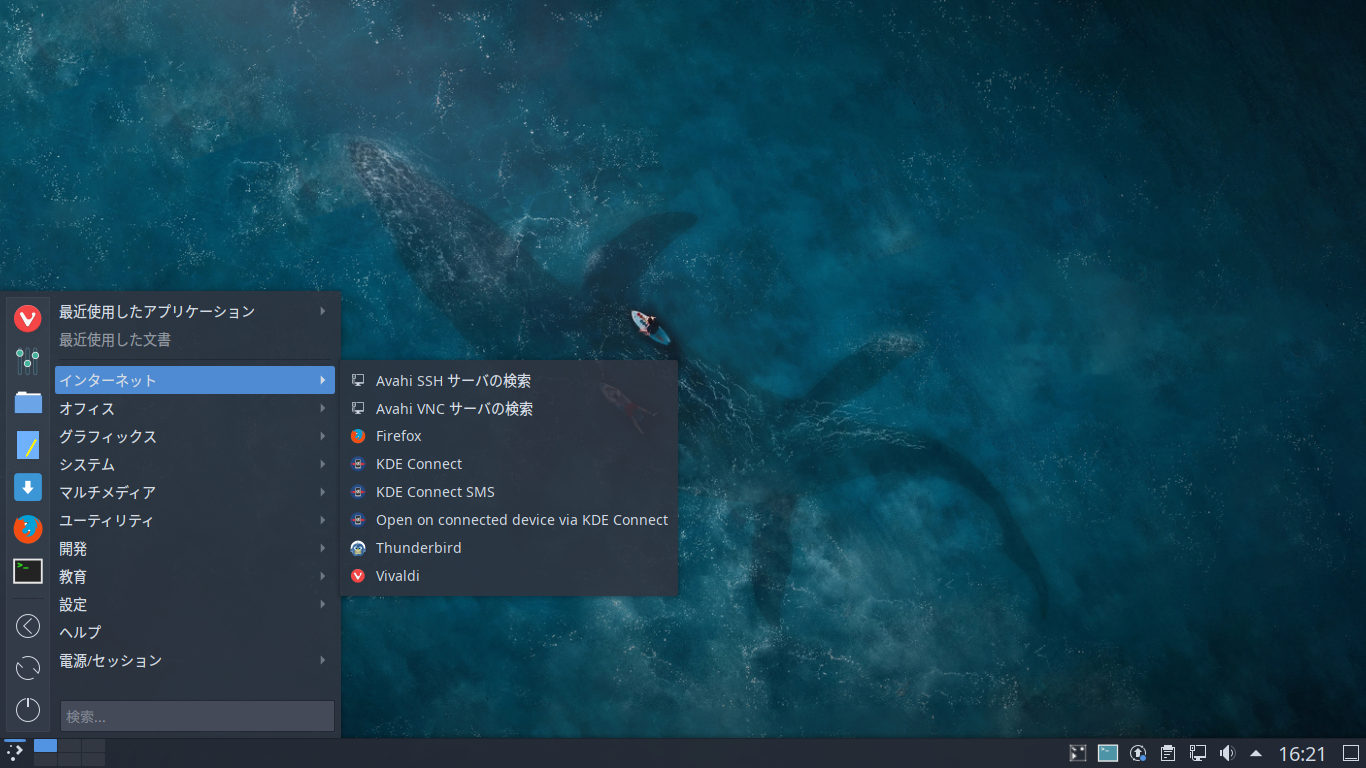Open the clipboard tray icon
1366x768 pixels.
click(x=1168, y=753)
